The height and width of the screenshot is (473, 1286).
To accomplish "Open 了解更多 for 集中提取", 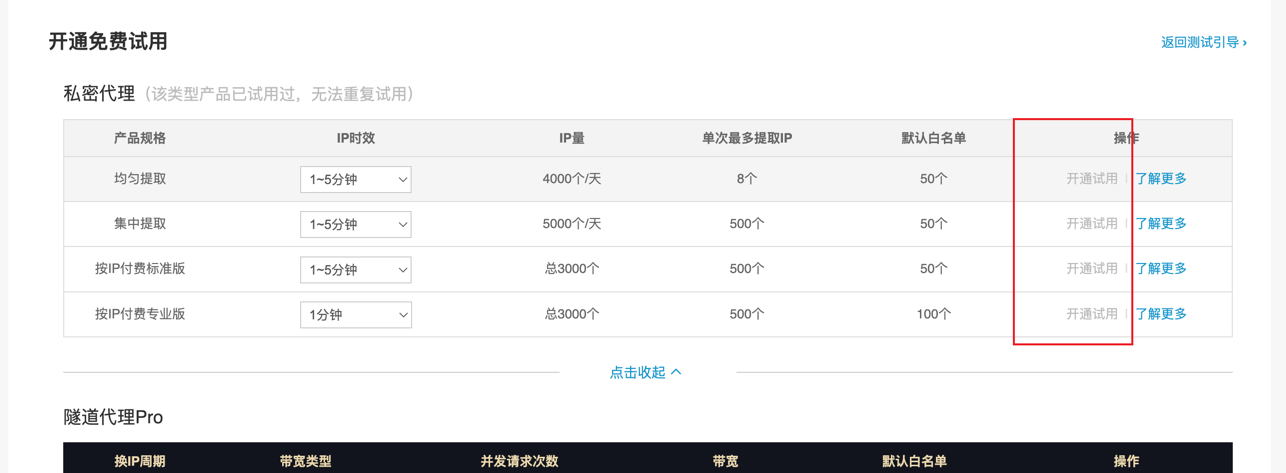I will 1161,224.
